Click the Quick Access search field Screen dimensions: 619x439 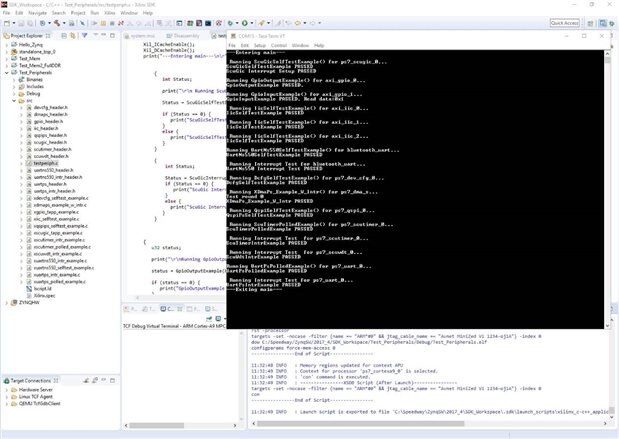pyautogui.click(x=590, y=22)
